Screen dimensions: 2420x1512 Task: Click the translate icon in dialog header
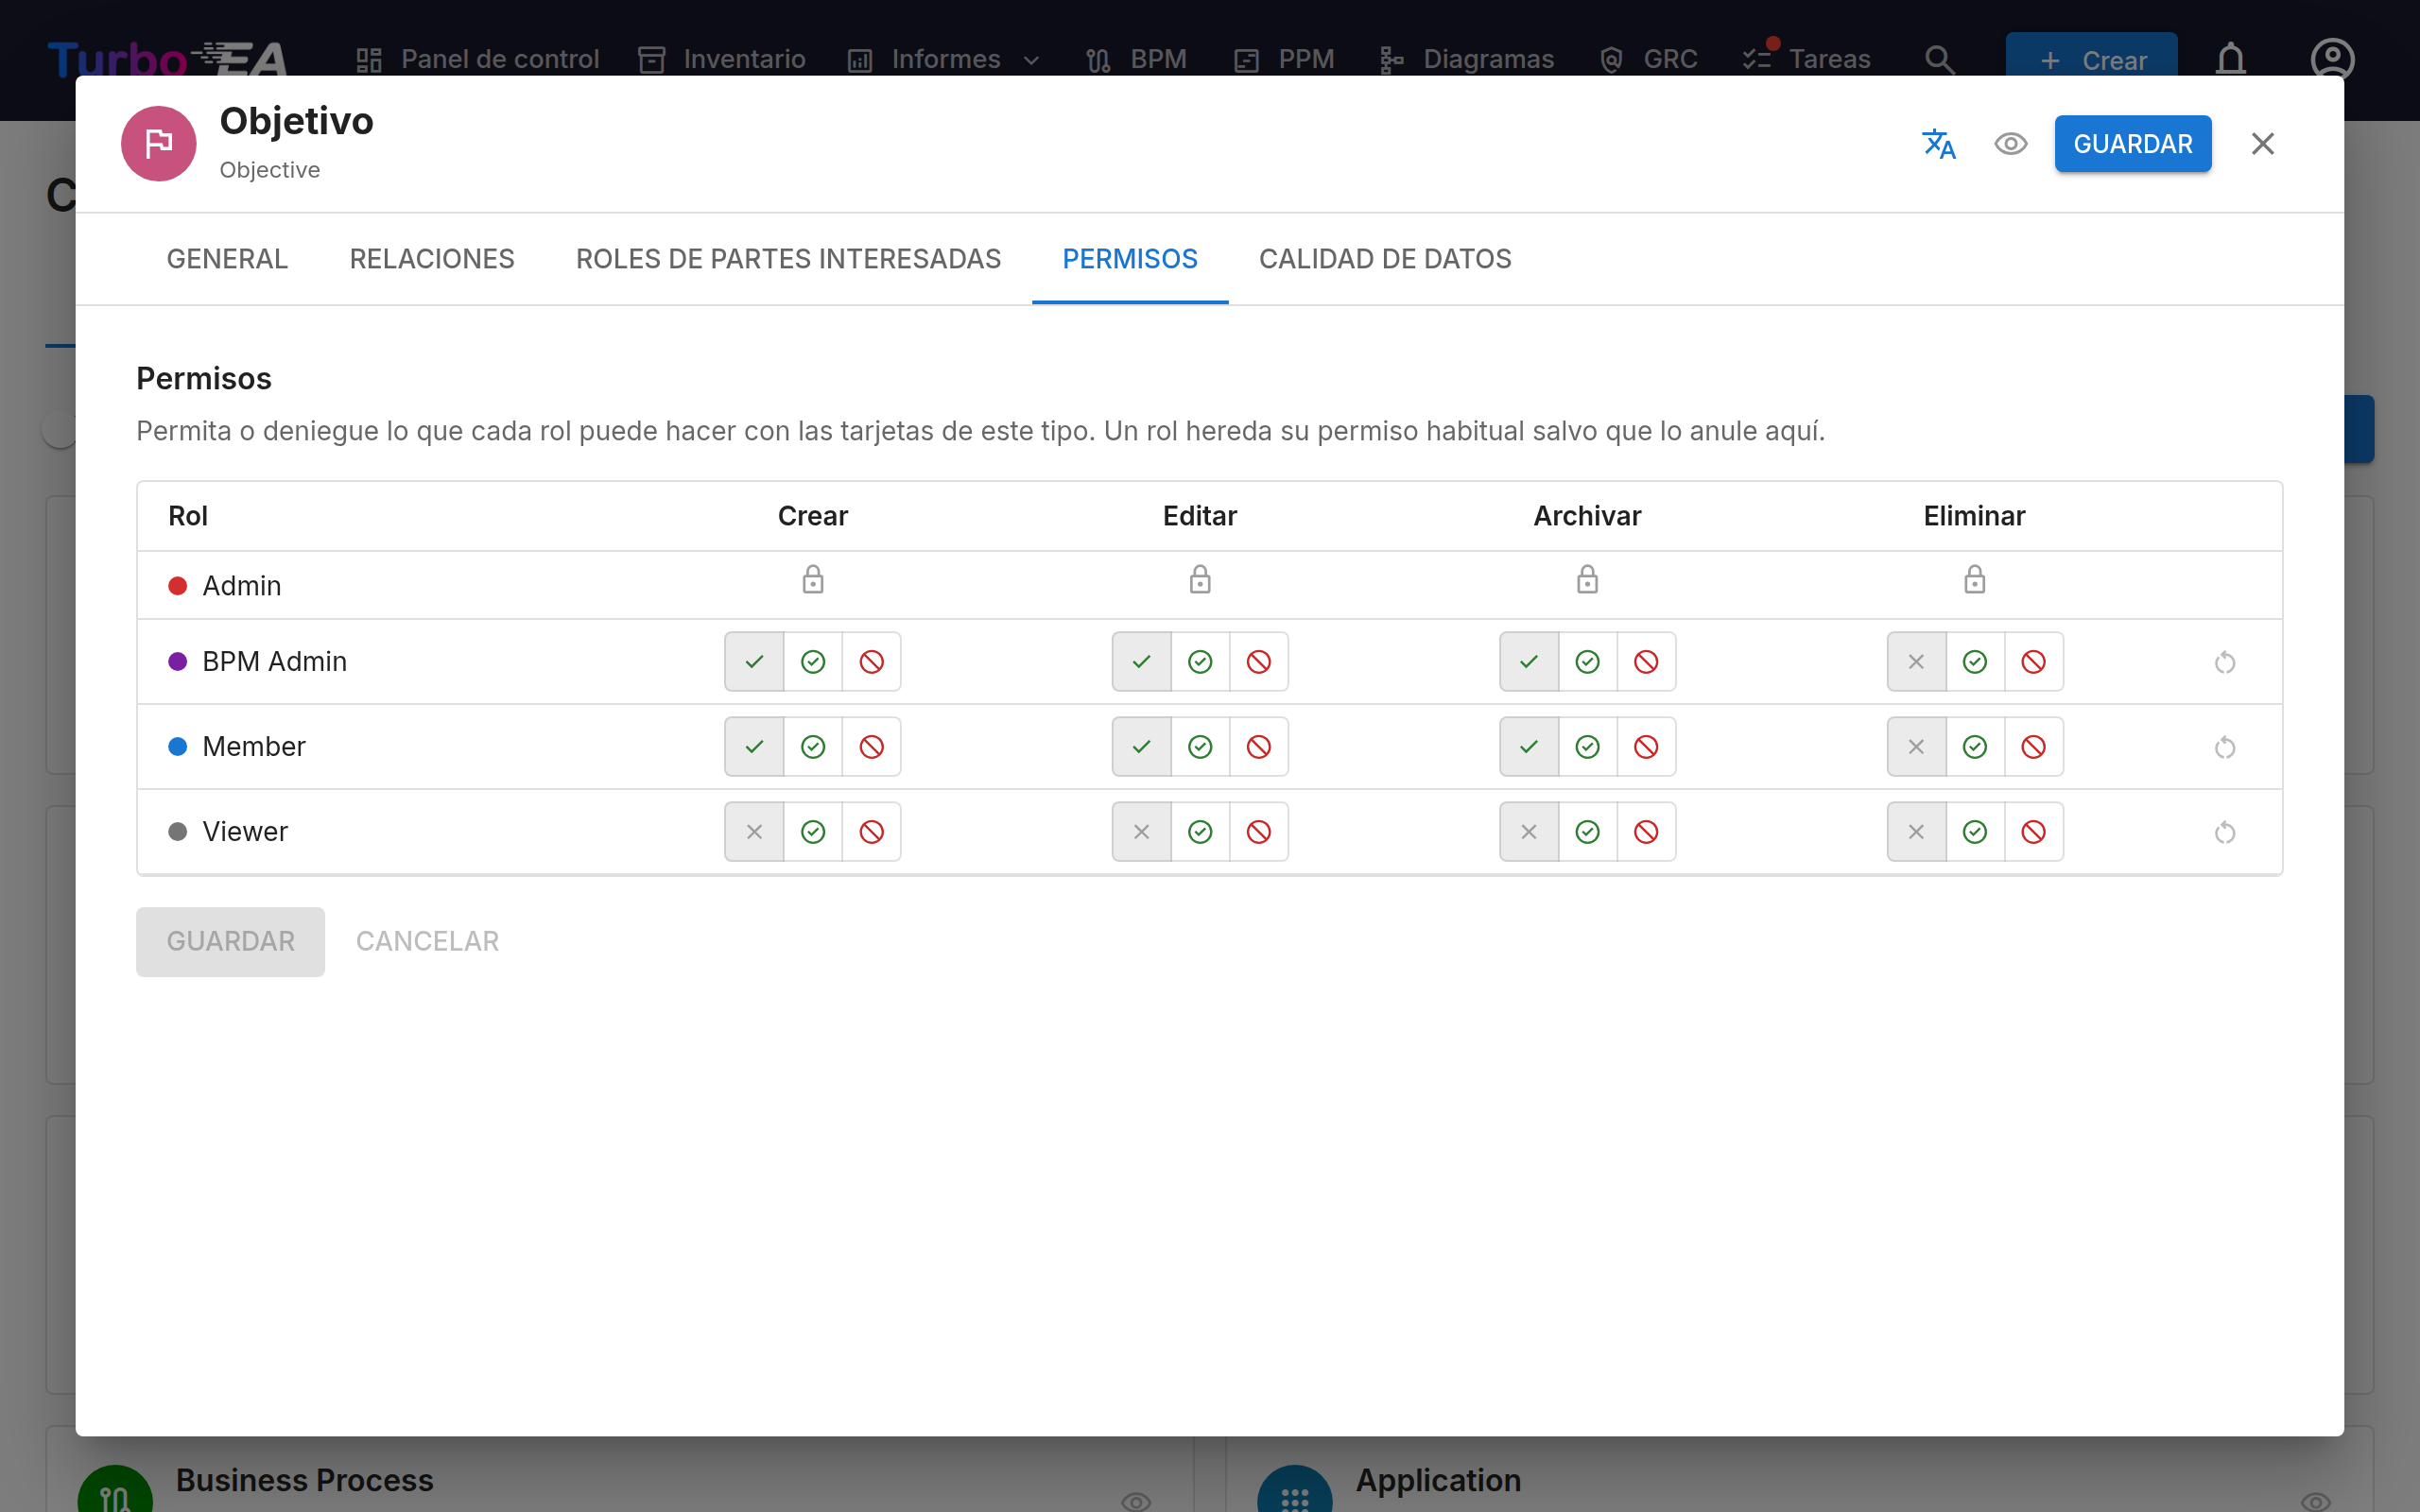[x=1939, y=144]
